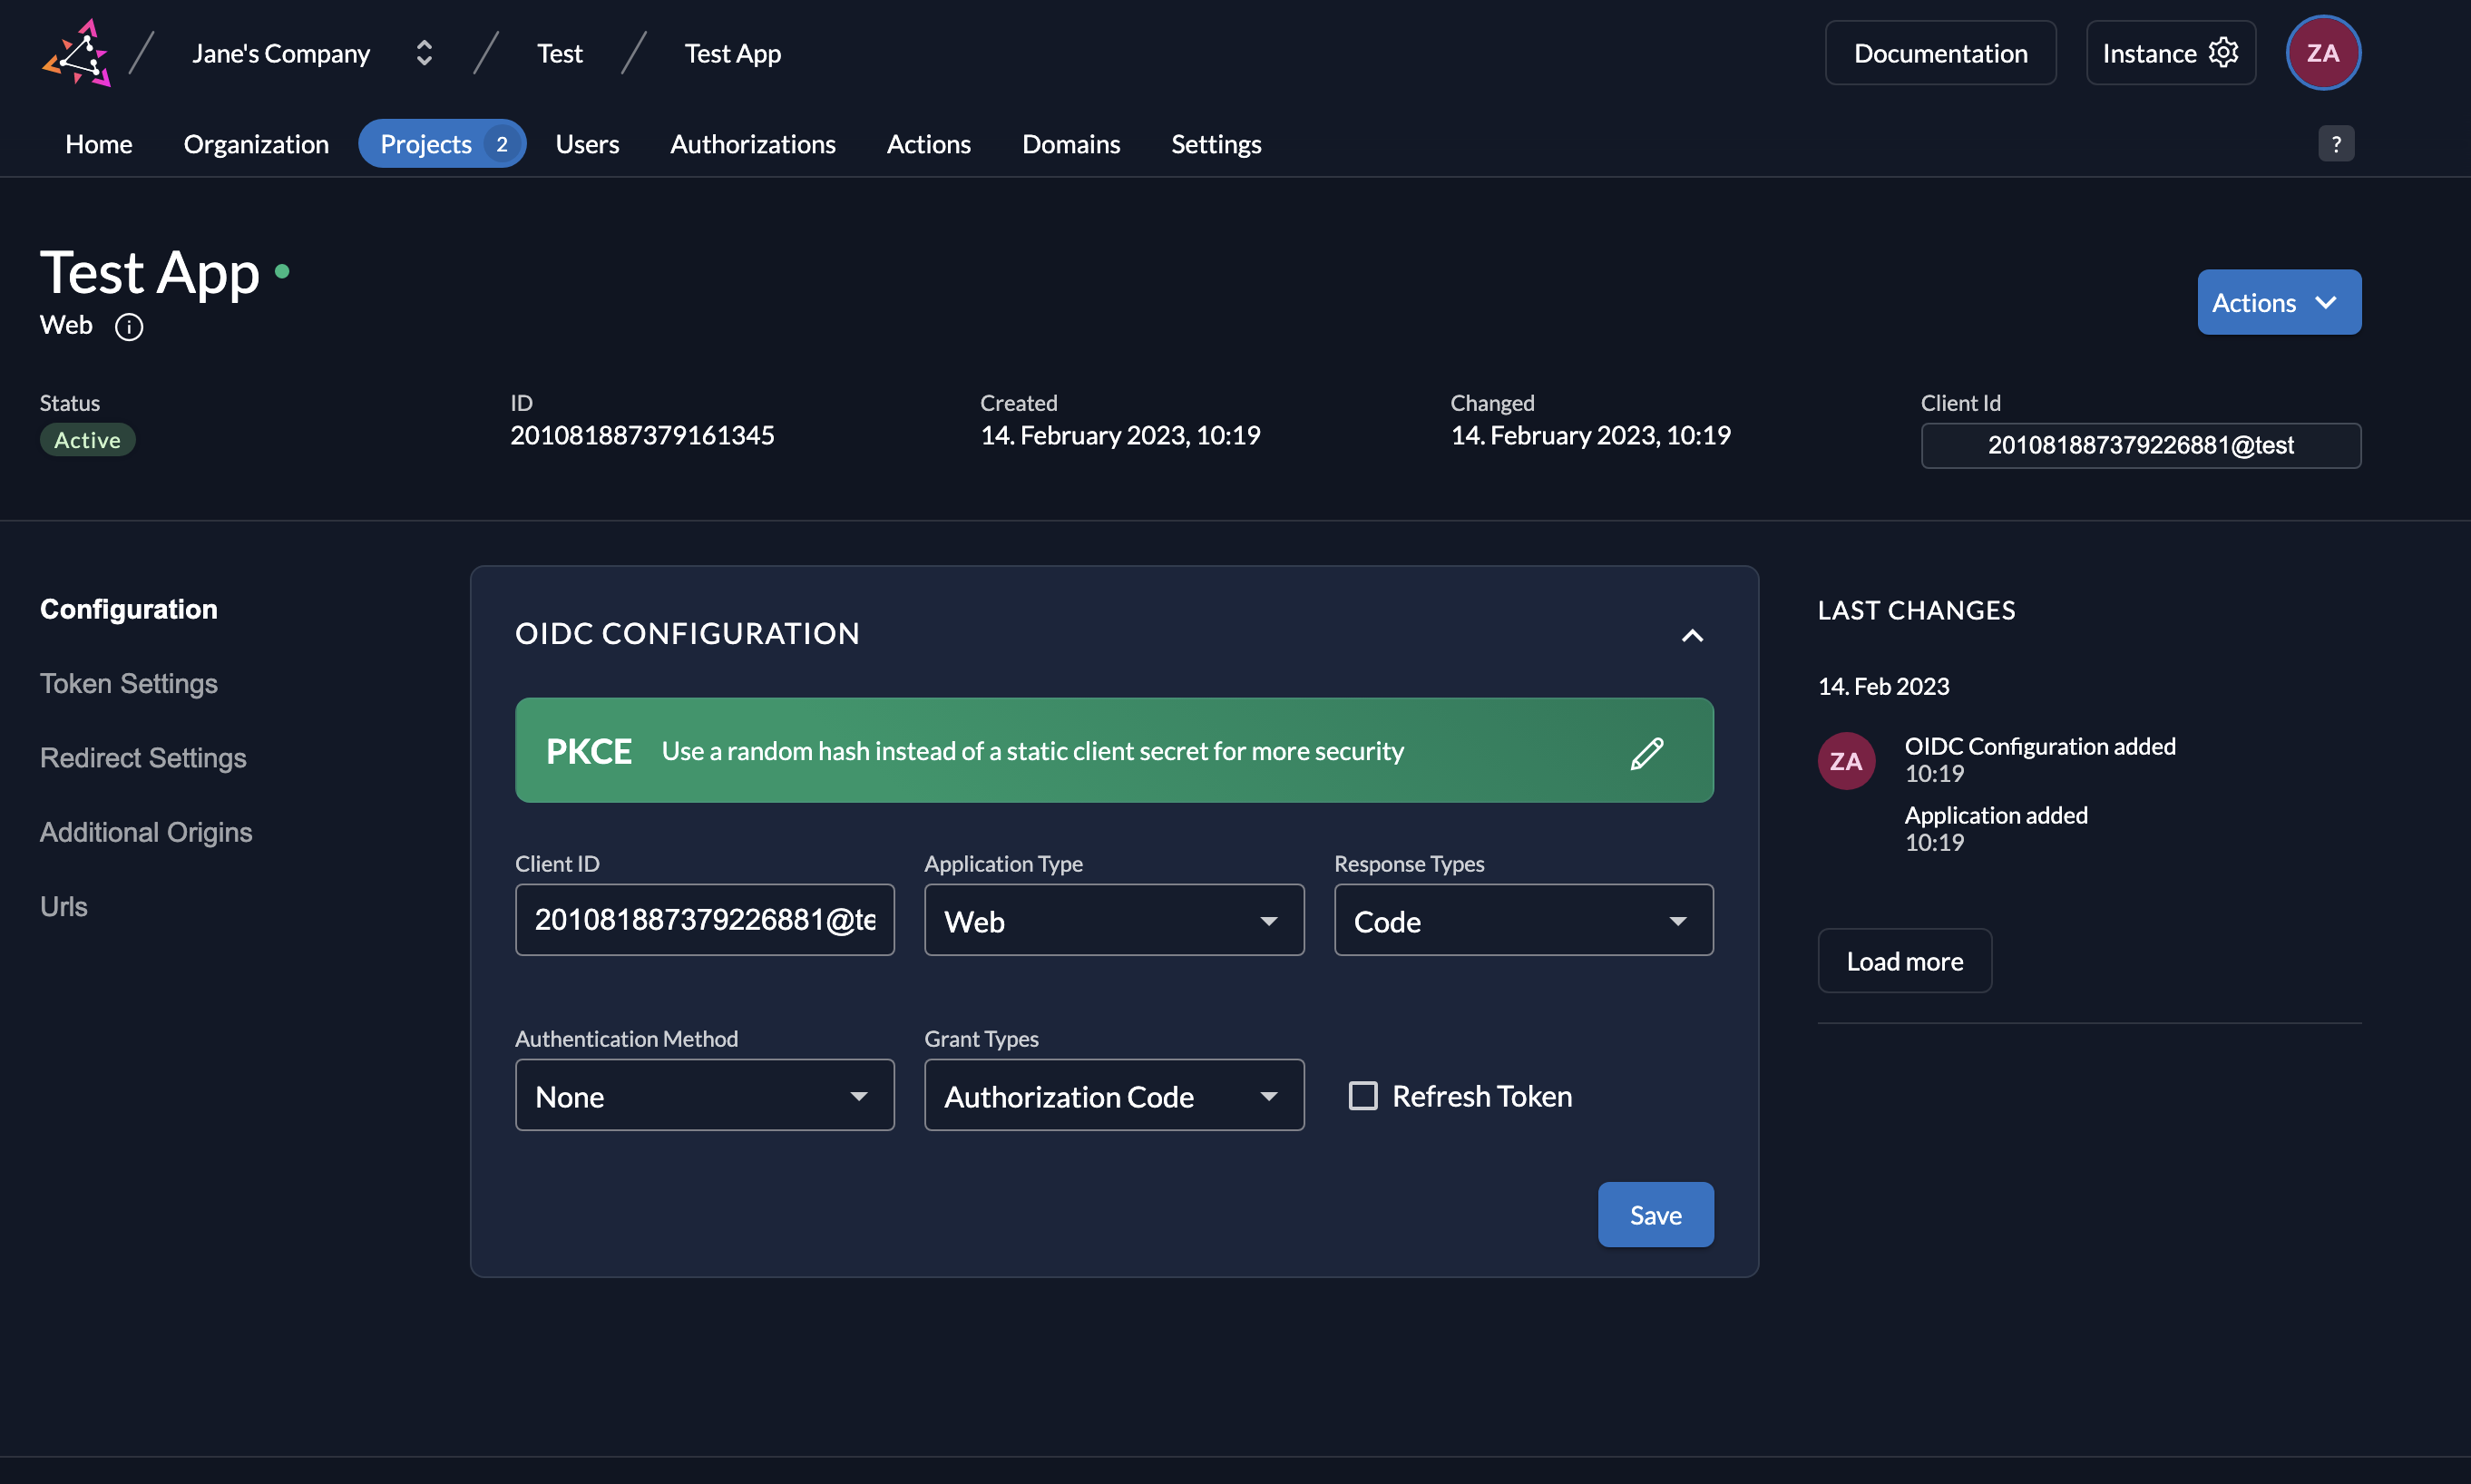The width and height of the screenshot is (2471, 1484).
Task: Select the Authentication Method combo box
Action: (704, 1095)
